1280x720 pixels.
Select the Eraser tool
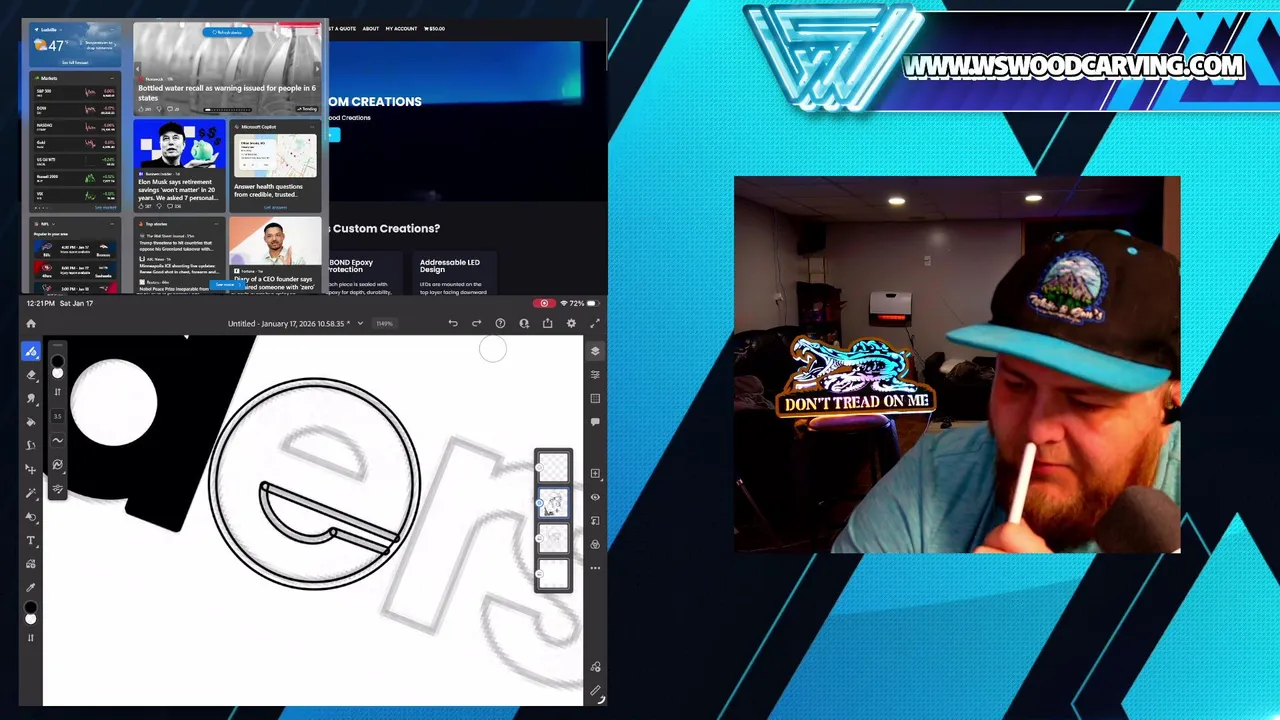point(31,375)
